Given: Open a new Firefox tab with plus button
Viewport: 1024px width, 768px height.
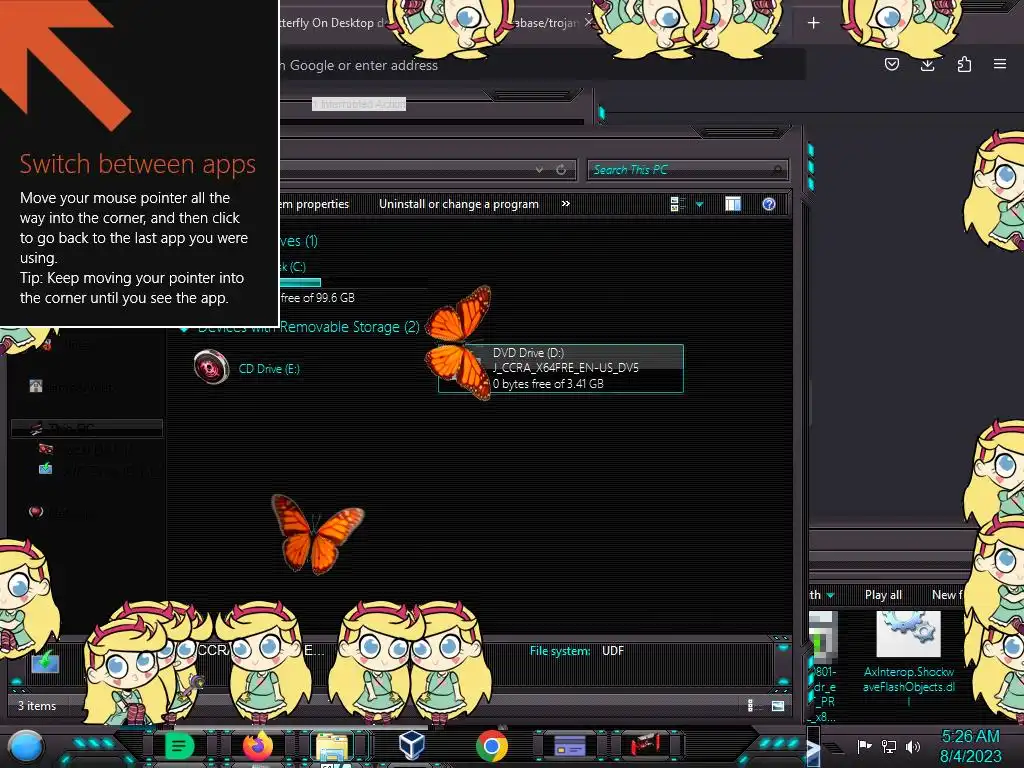Looking at the screenshot, I should click(x=813, y=23).
